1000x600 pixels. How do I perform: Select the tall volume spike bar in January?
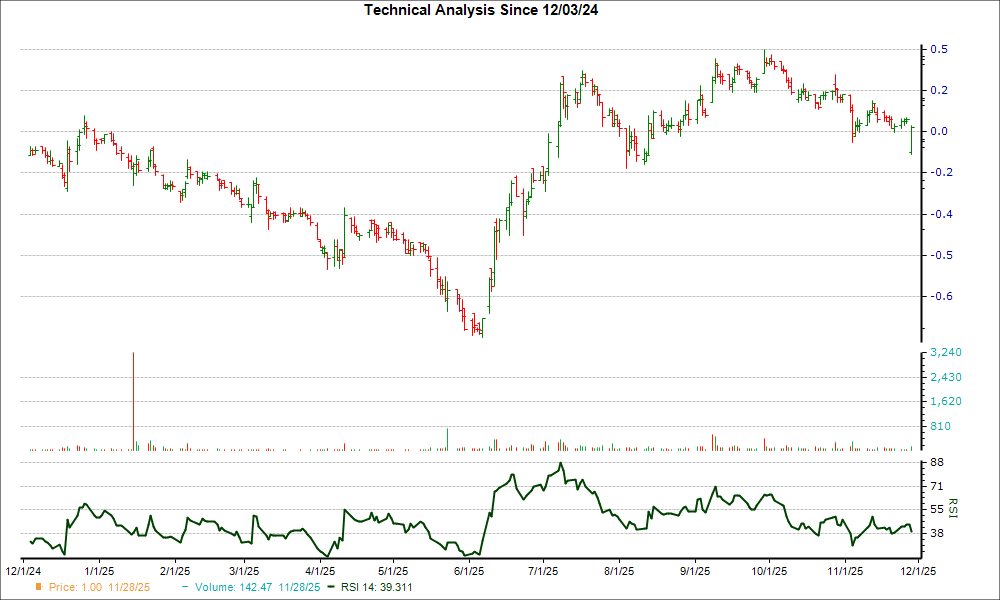[133, 400]
